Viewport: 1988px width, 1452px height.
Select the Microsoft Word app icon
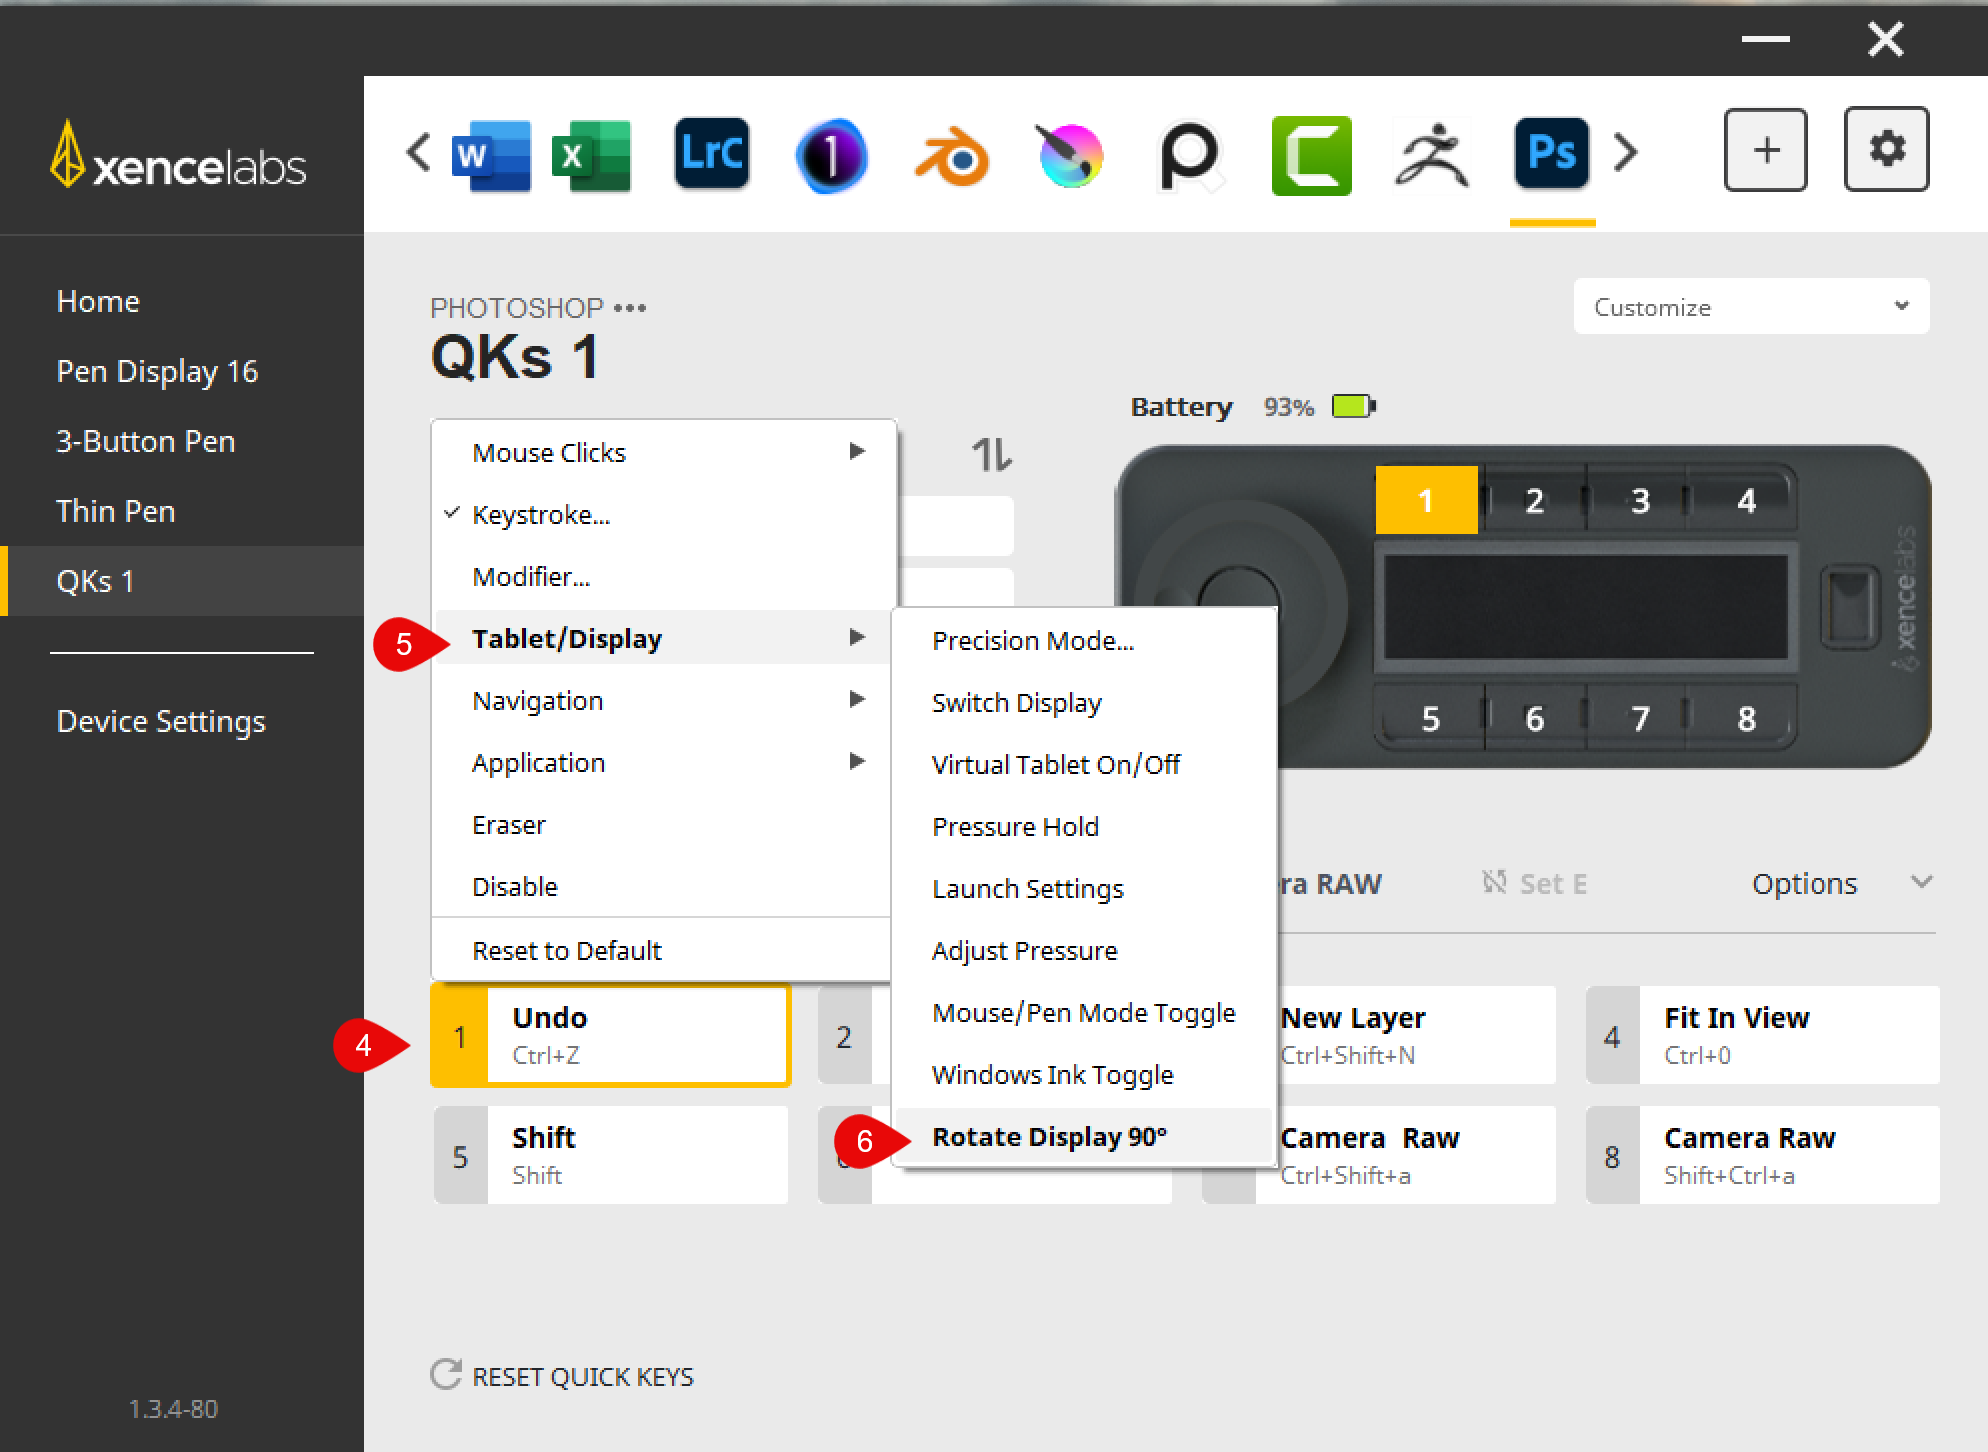(x=490, y=155)
